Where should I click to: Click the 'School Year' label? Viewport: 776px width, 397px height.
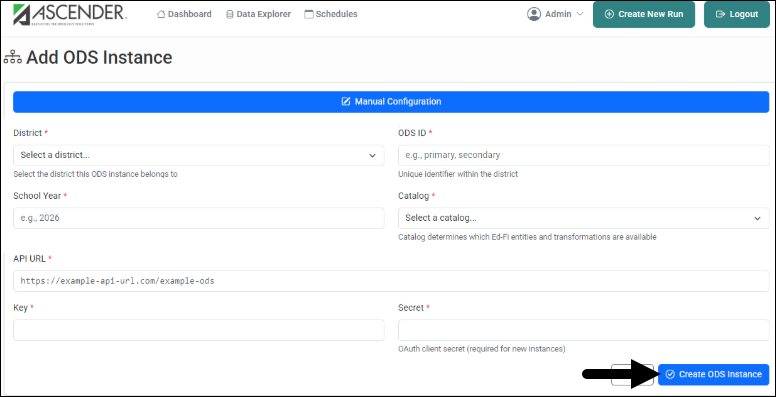tap(37, 196)
